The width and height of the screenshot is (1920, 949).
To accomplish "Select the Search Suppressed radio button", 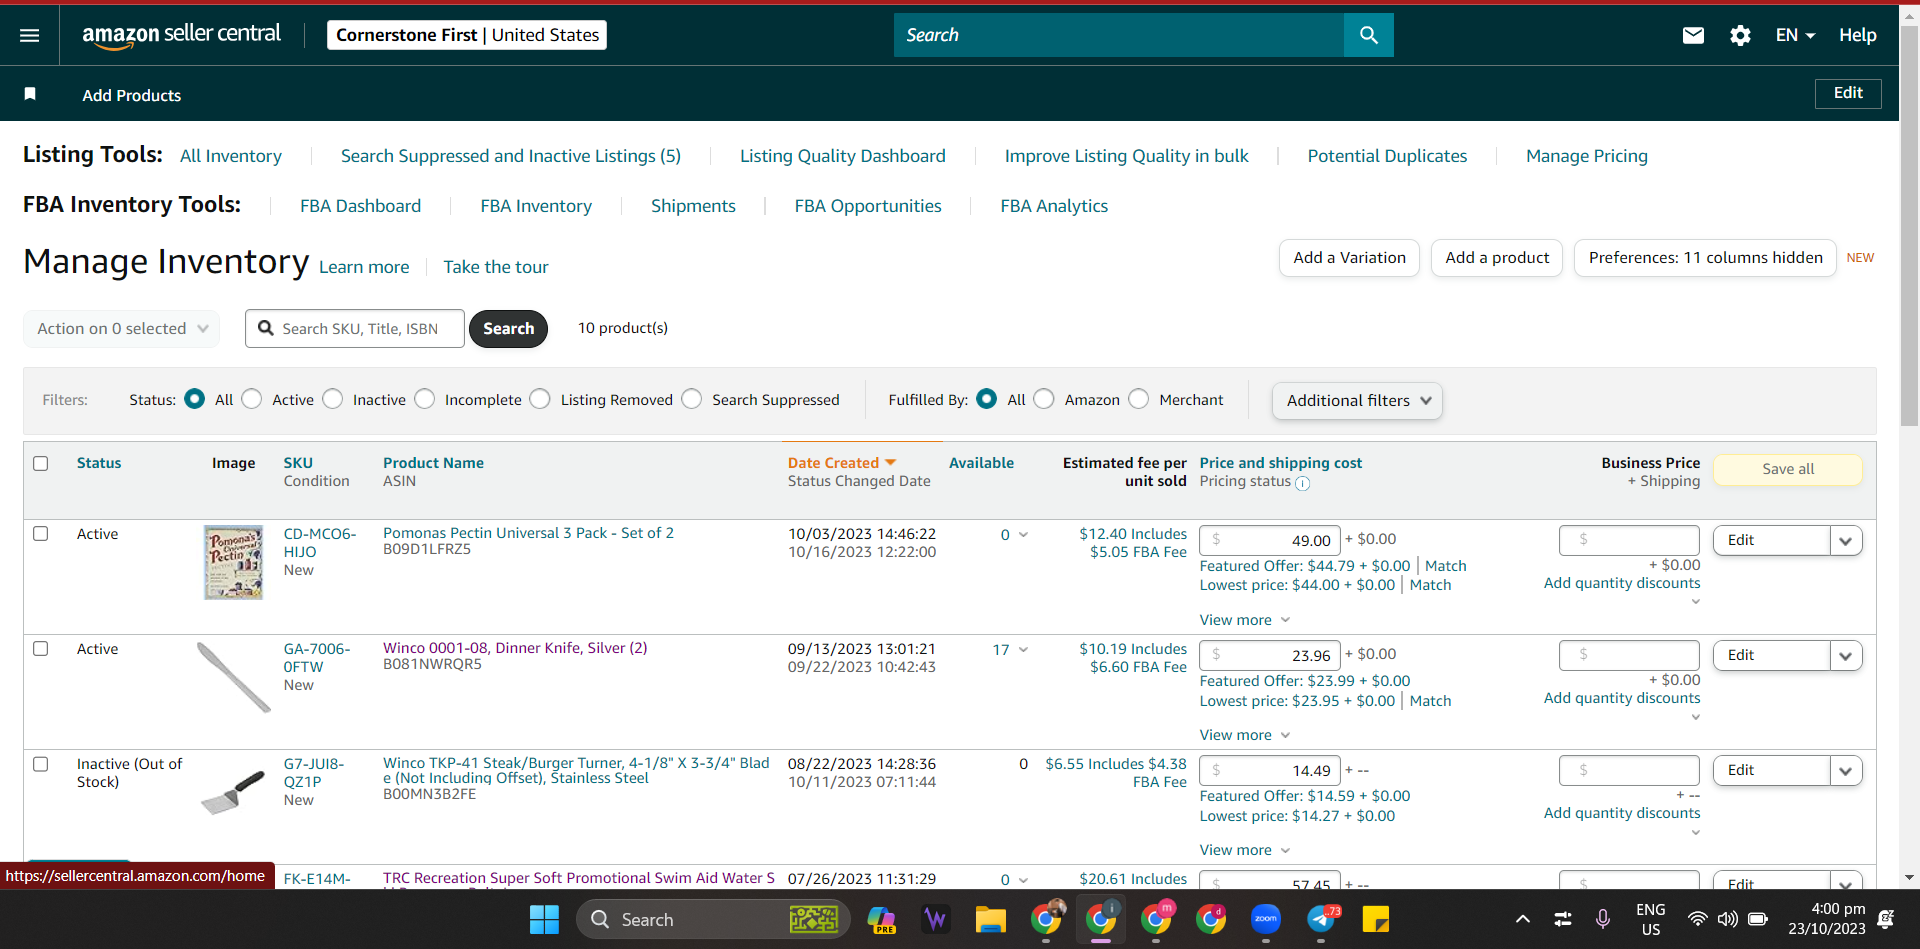I will click(692, 399).
